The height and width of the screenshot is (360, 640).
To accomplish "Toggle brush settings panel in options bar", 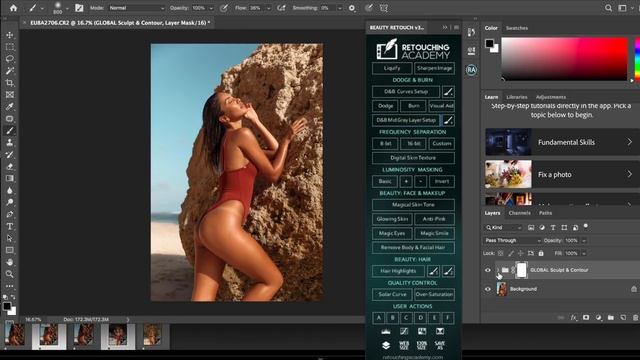I will [x=79, y=8].
